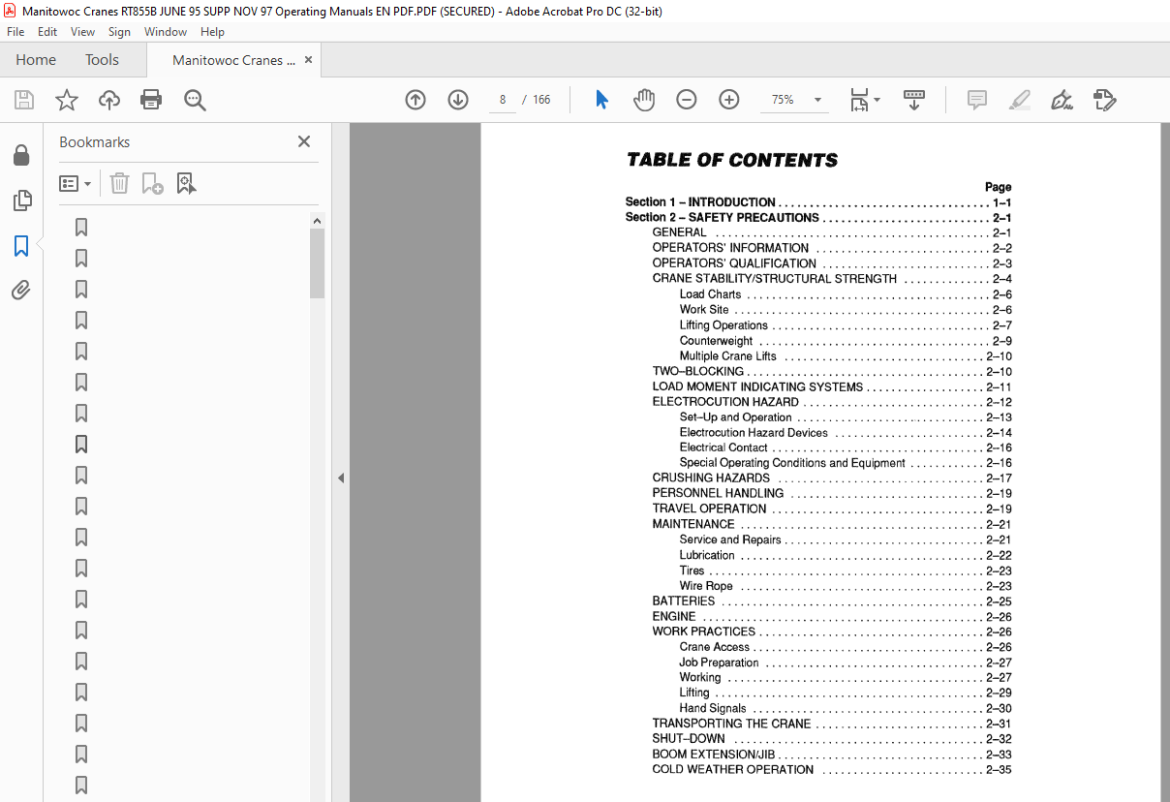This screenshot has height=802, width=1170.
Task: Find current bookmark icon
Action: click(x=186, y=184)
